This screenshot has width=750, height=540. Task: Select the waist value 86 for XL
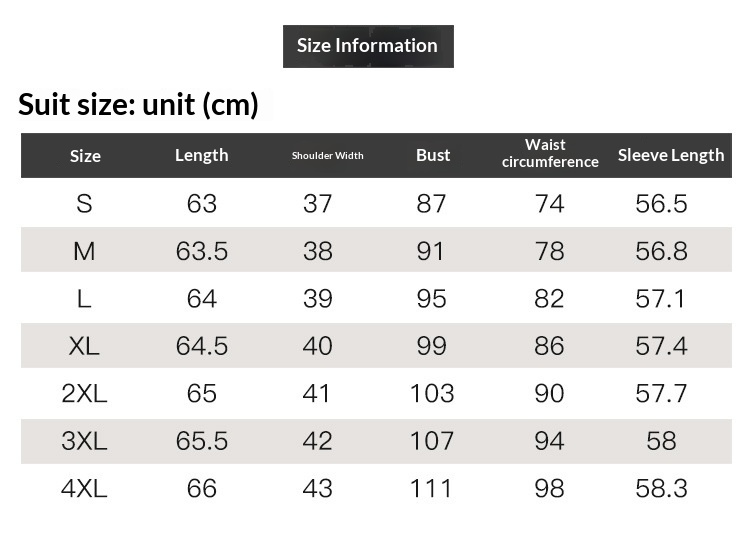(549, 346)
